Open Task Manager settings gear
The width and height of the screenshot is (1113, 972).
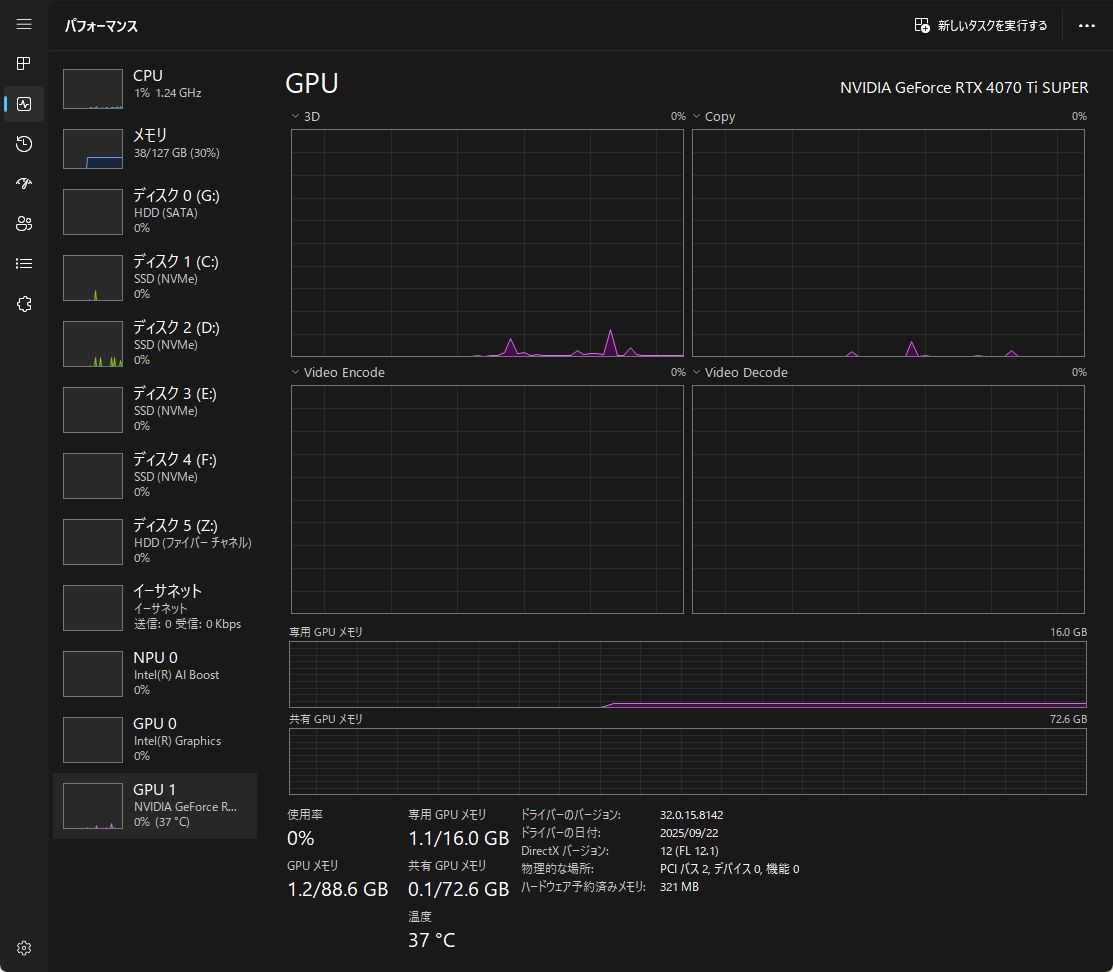click(x=24, y=948)
